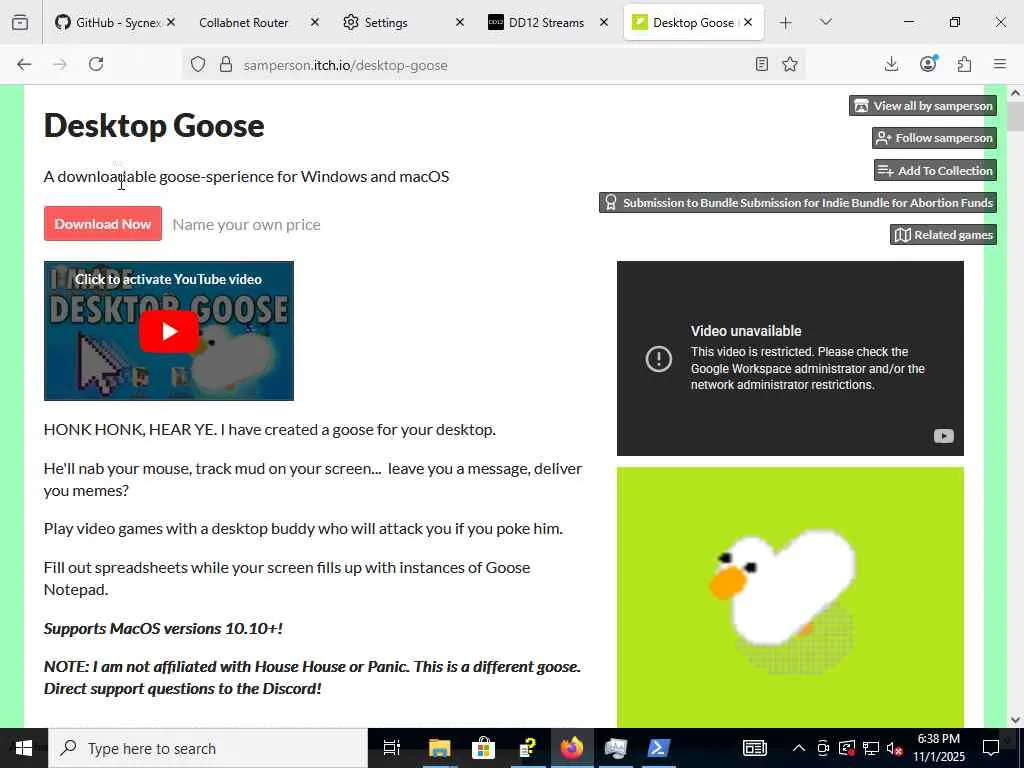The width and height of the screenshot is (1024, 768).
Task: Open PowerShell from the taskbar
Action: [x=658, y=748]
